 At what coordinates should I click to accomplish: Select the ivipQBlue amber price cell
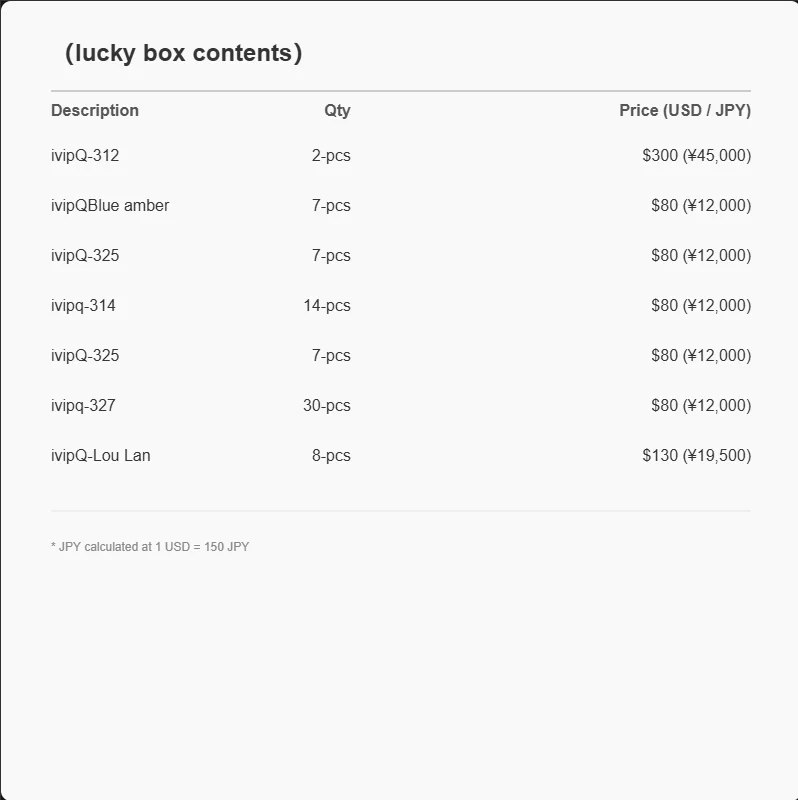click(x=700, y=205)
